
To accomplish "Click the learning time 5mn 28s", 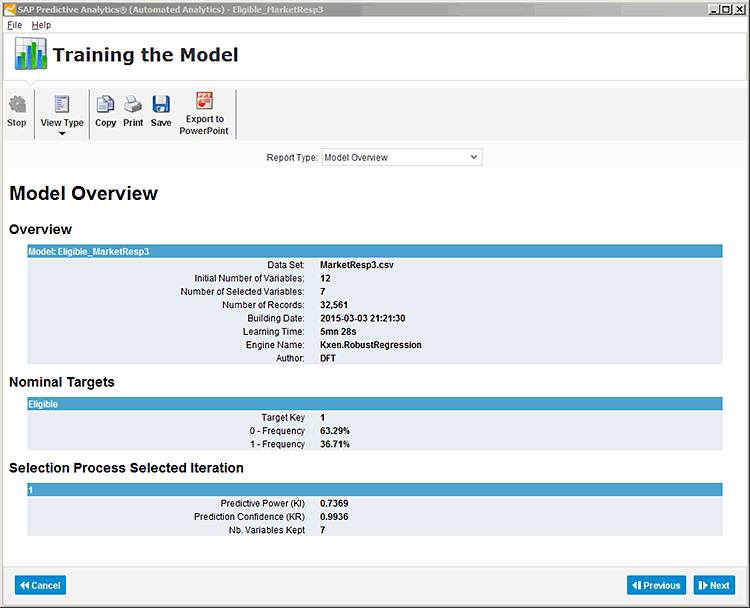I will (x=338, y=332).
